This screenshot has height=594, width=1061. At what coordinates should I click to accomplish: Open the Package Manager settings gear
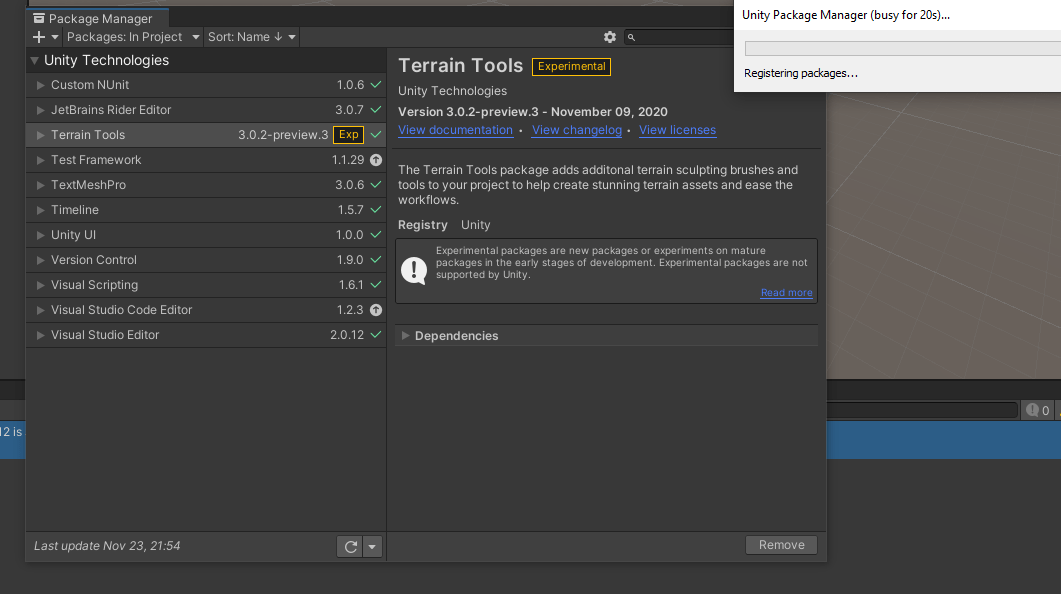(610, 37)
